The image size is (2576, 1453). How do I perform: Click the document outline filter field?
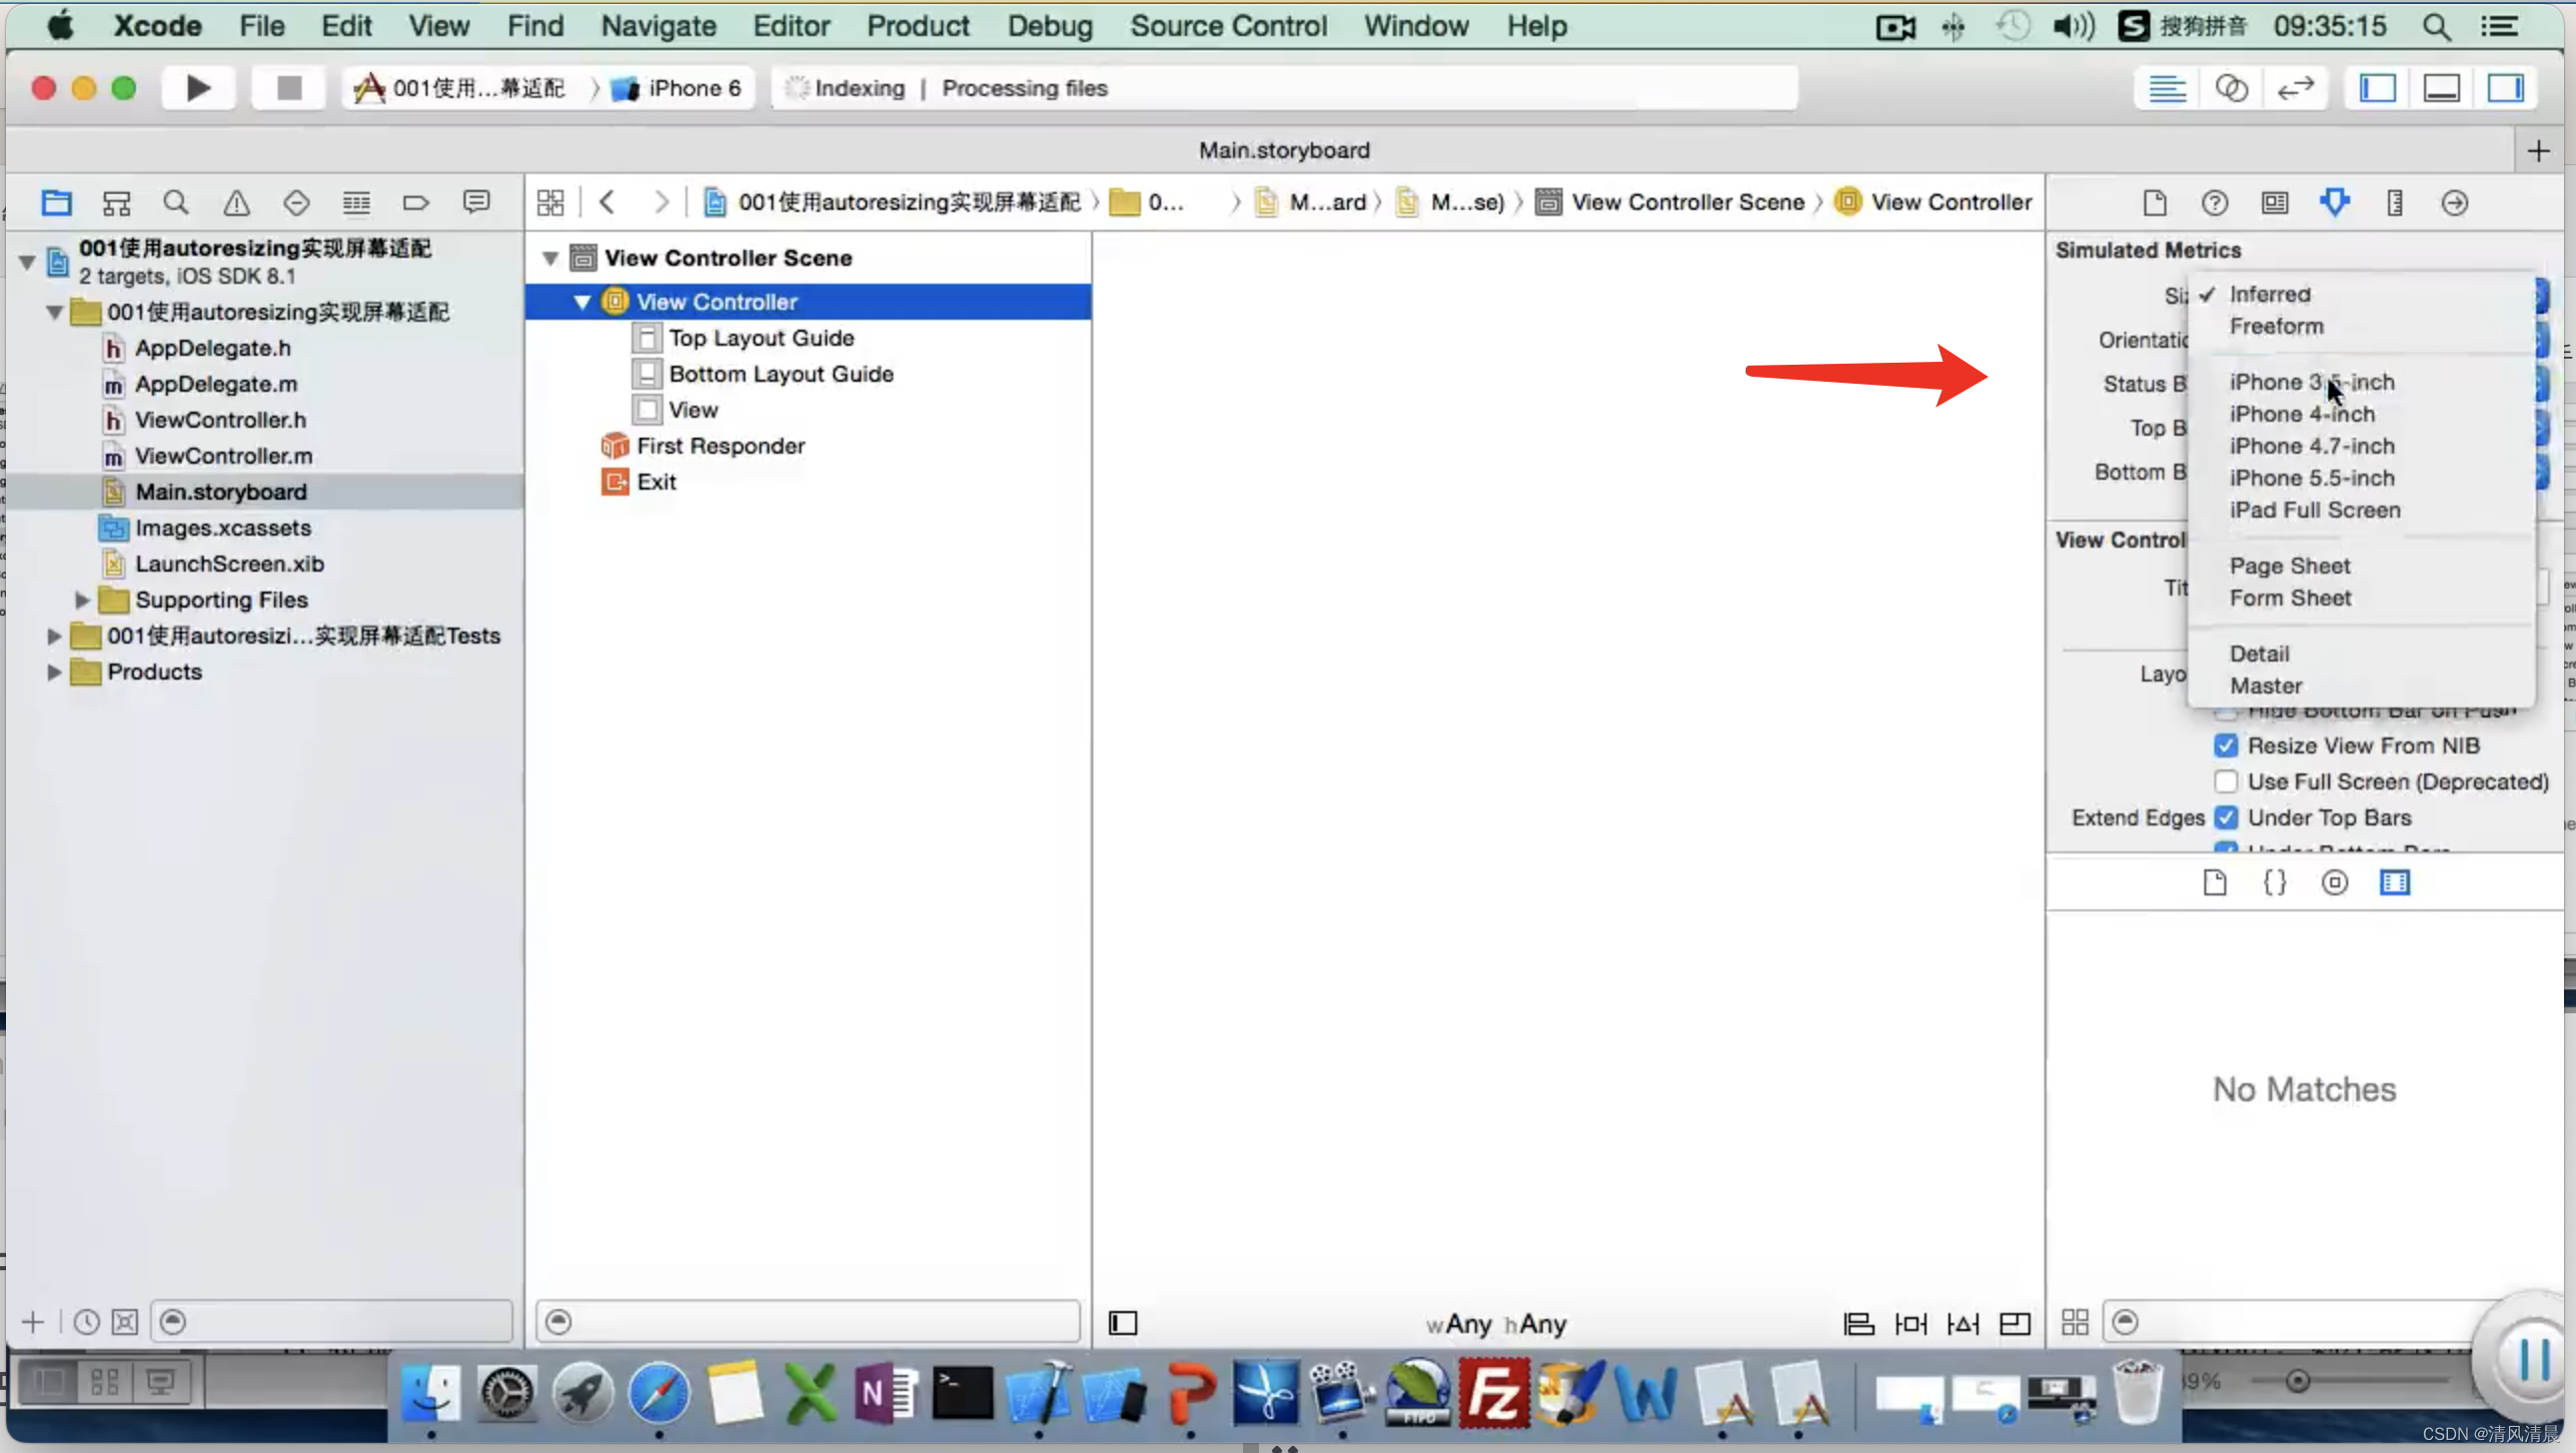tap(808, 1322)
